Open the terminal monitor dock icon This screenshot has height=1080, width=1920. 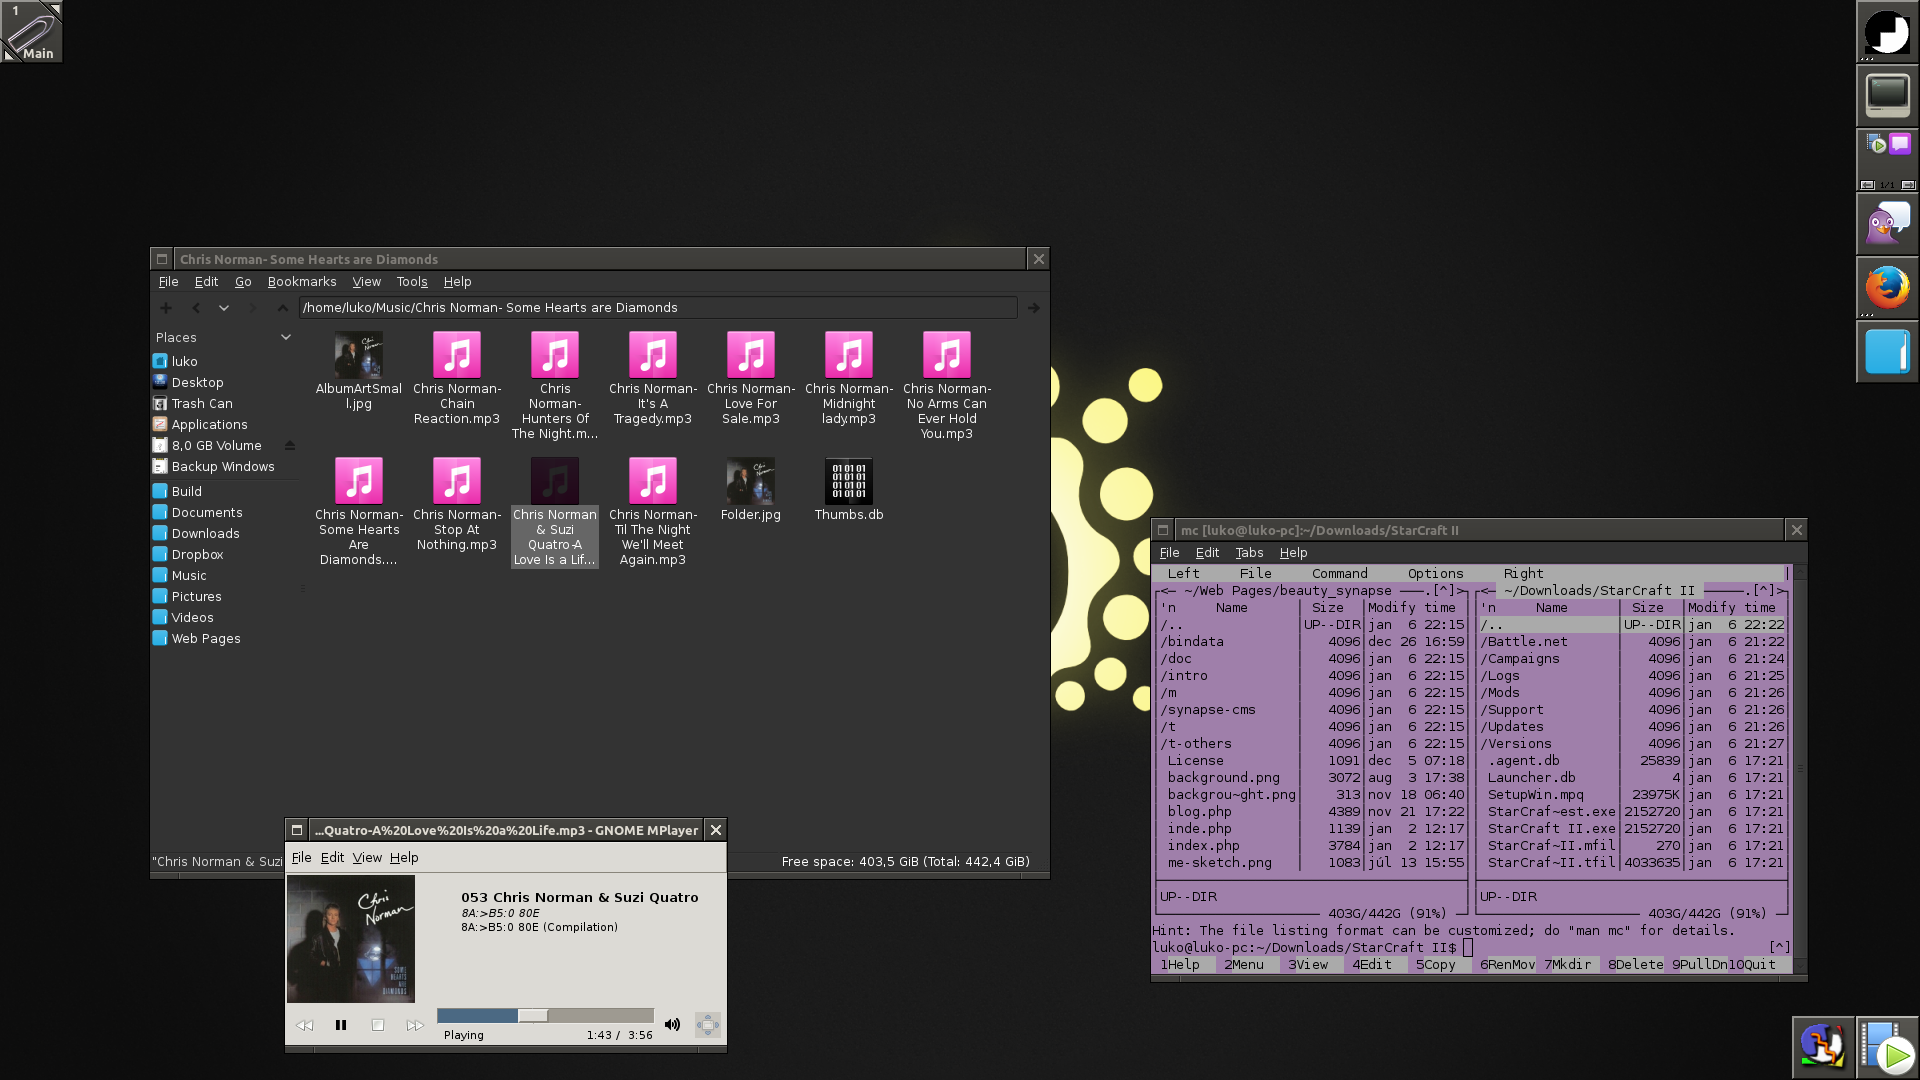pyautogui.click(x=1887, y=96)
